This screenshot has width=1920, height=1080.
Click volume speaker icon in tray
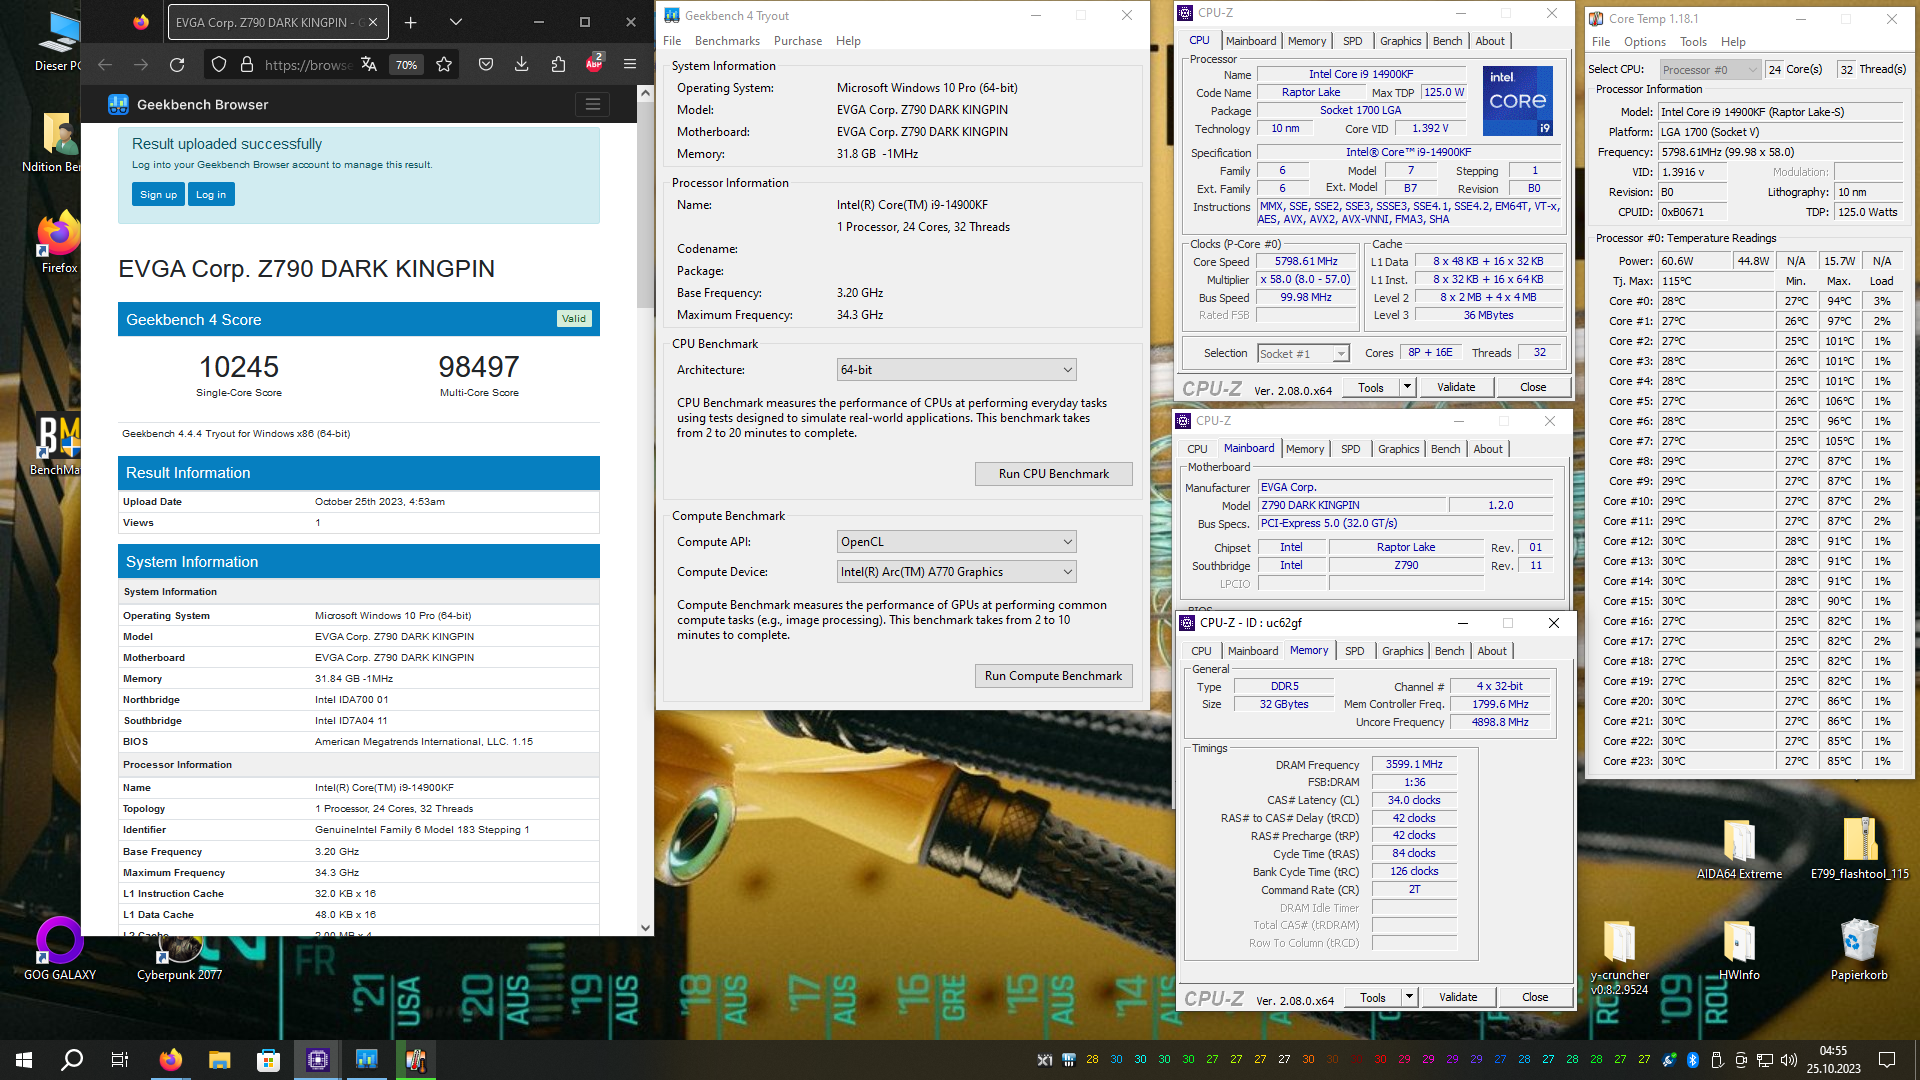[1789, 1060]
